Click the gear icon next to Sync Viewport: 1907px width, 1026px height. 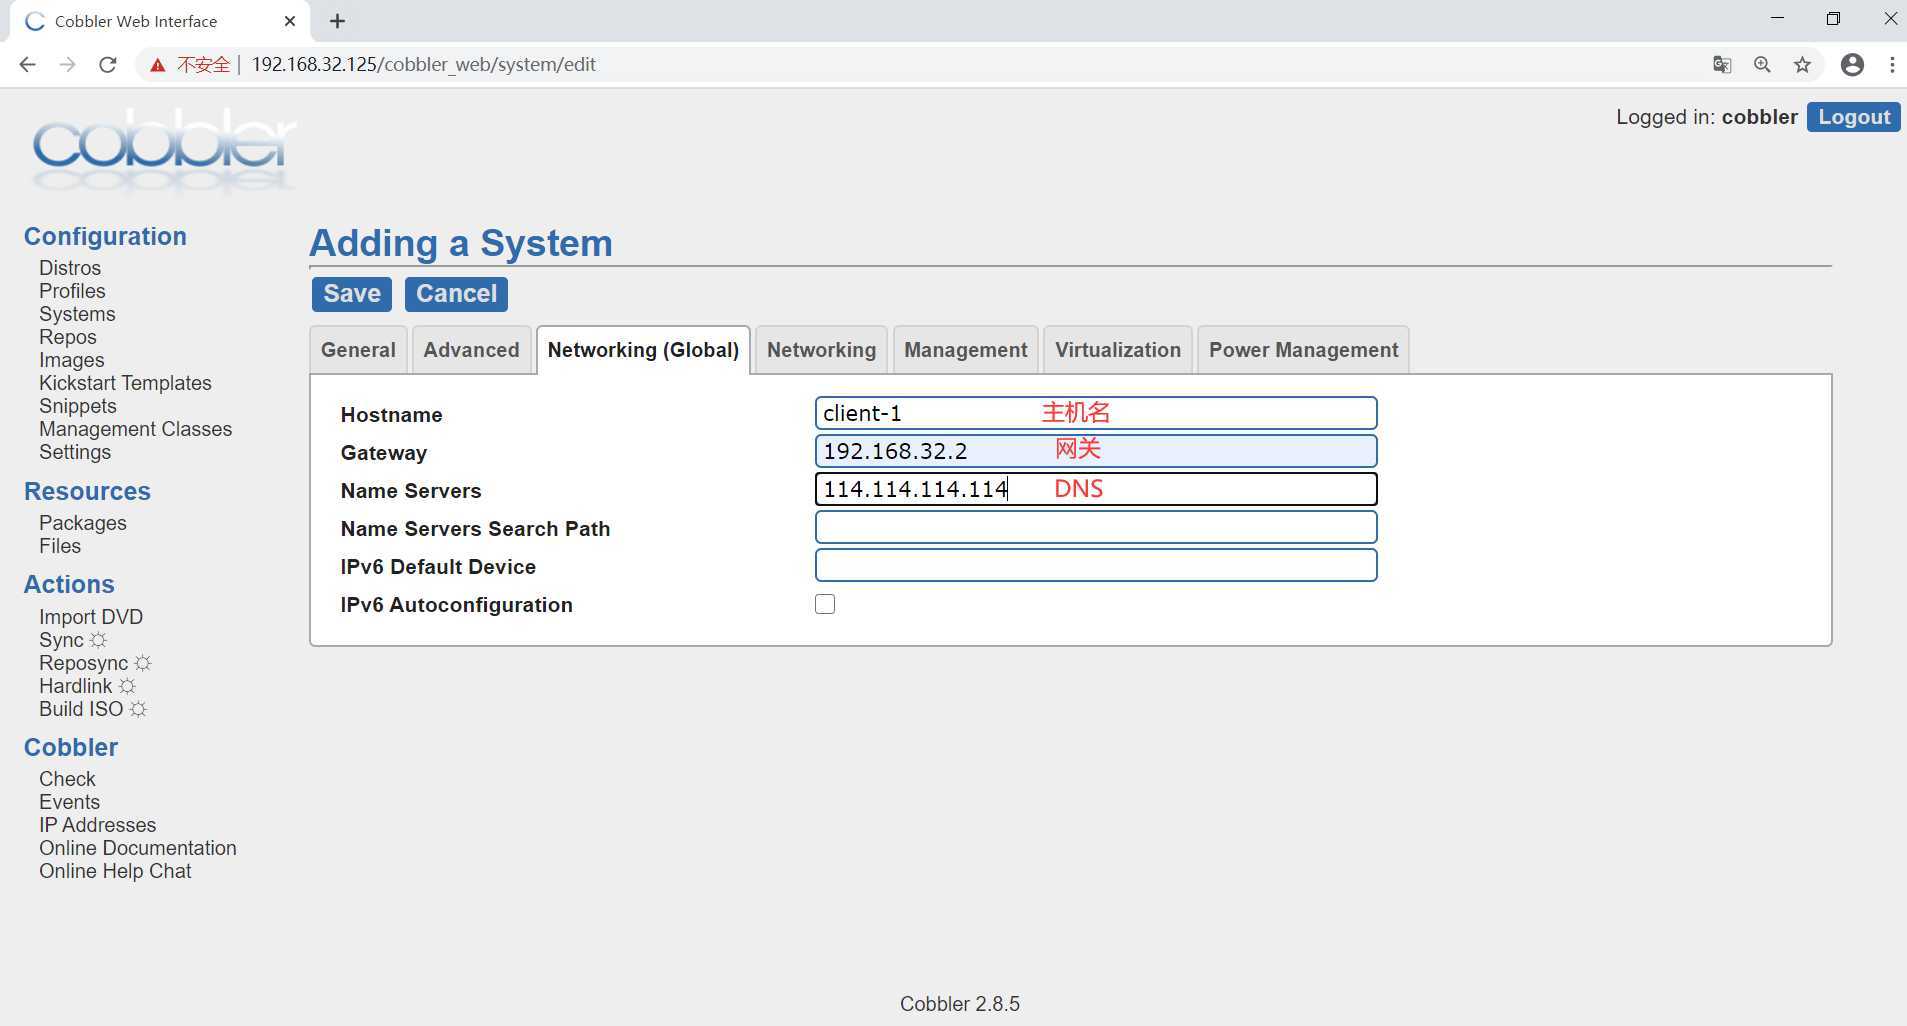pyautogui.click(x=98, y=640)
